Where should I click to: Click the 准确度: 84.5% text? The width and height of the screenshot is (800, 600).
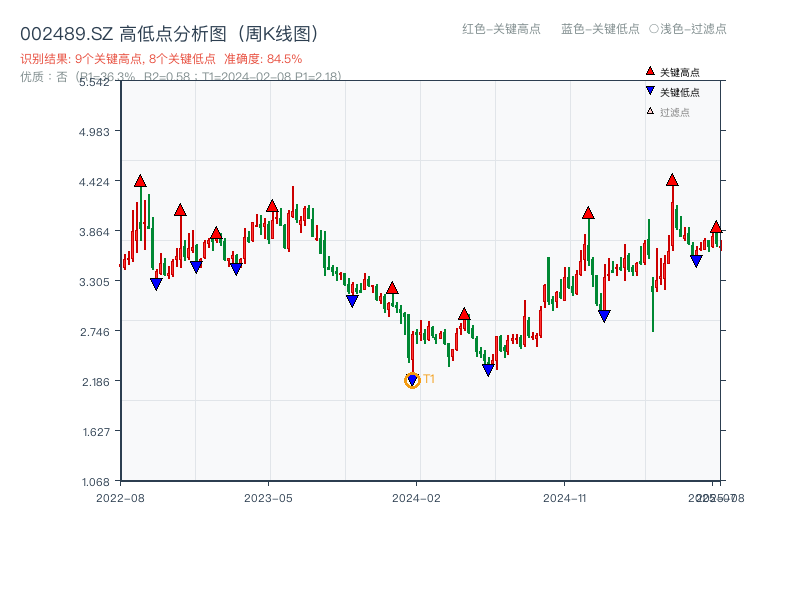pos(263,59)
